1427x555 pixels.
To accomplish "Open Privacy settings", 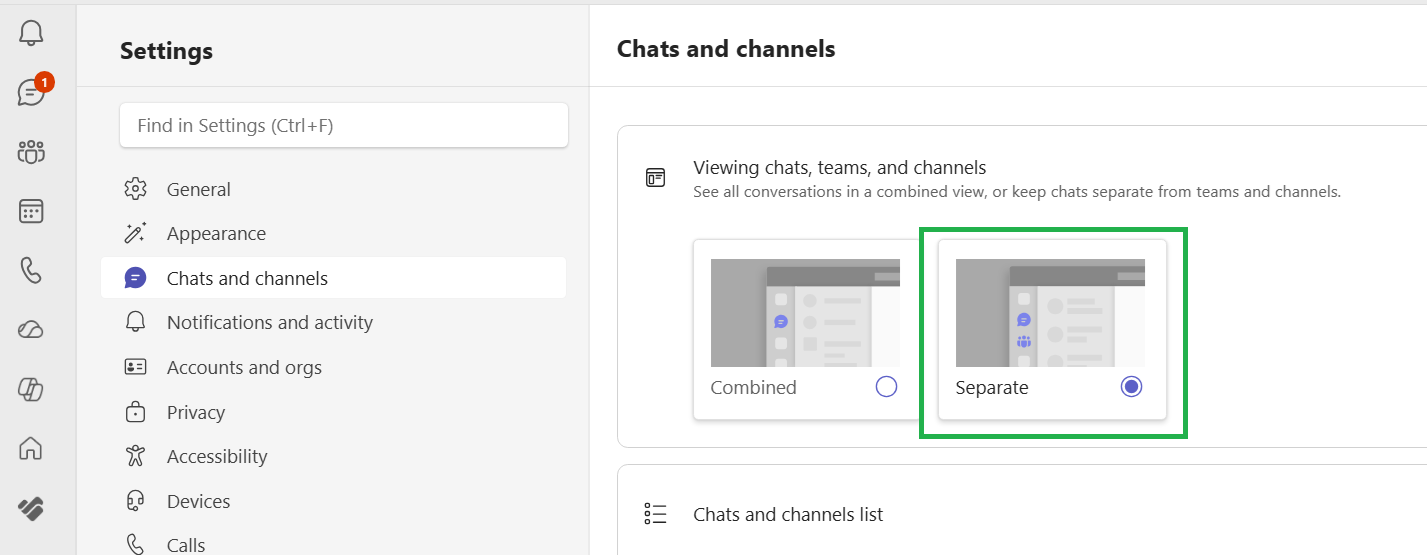I will pos(333,412).
